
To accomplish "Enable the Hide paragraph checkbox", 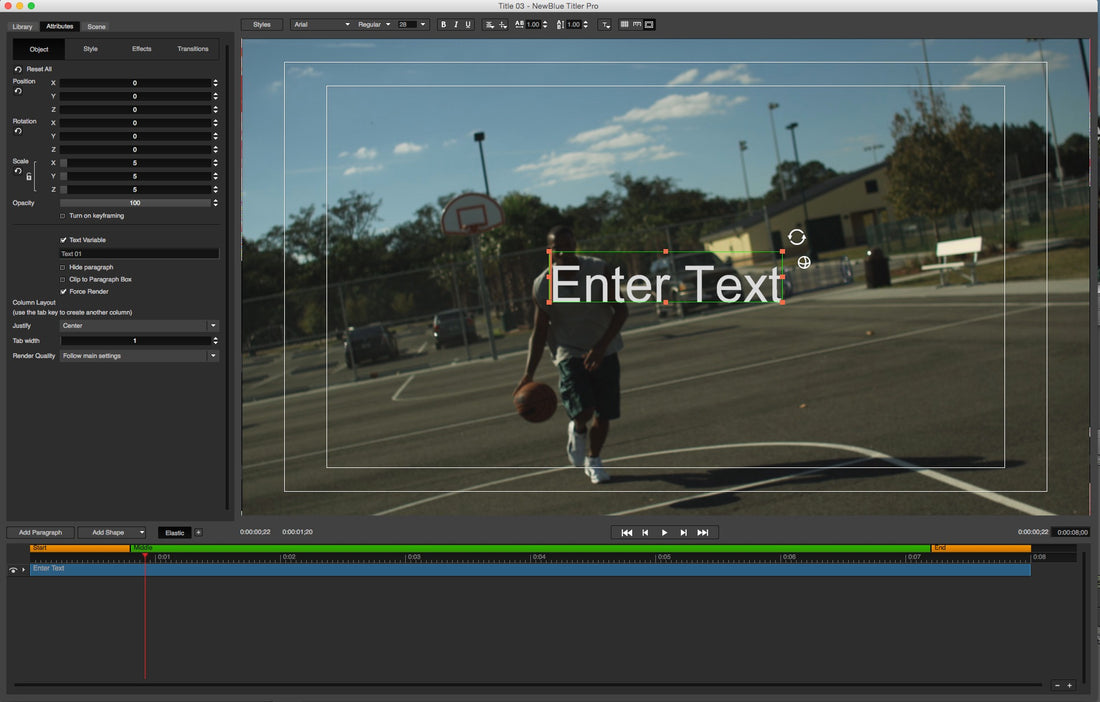I will pos(61,267).
